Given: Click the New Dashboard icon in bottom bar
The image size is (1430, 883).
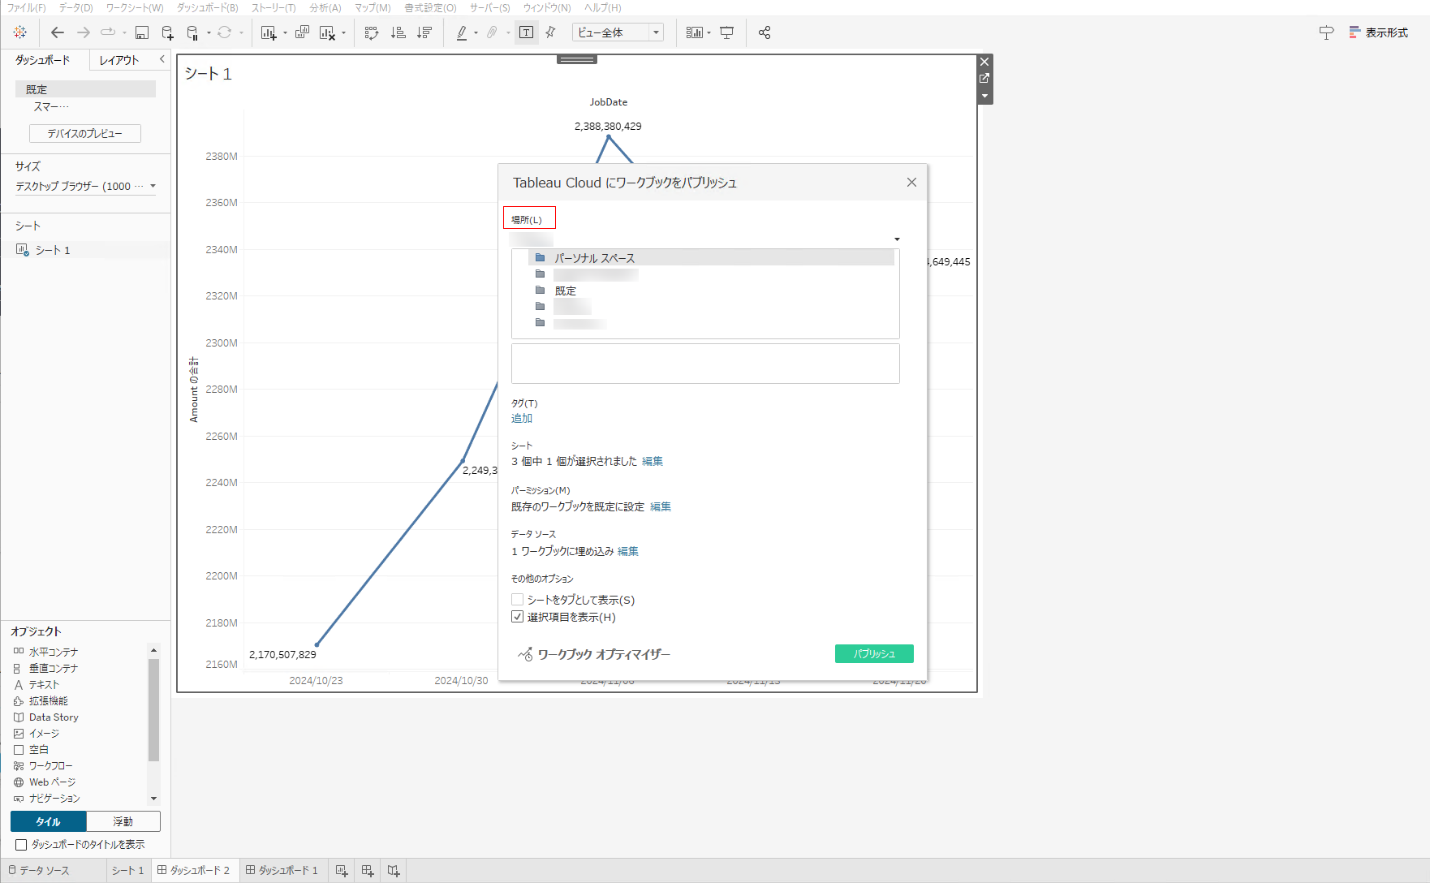Looking at the screenshot, I should tap(367, 871).
